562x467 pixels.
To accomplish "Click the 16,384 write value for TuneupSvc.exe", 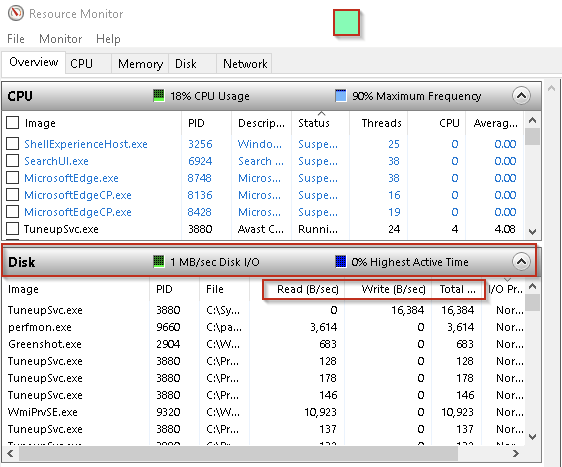I will [x=408, y=310].
